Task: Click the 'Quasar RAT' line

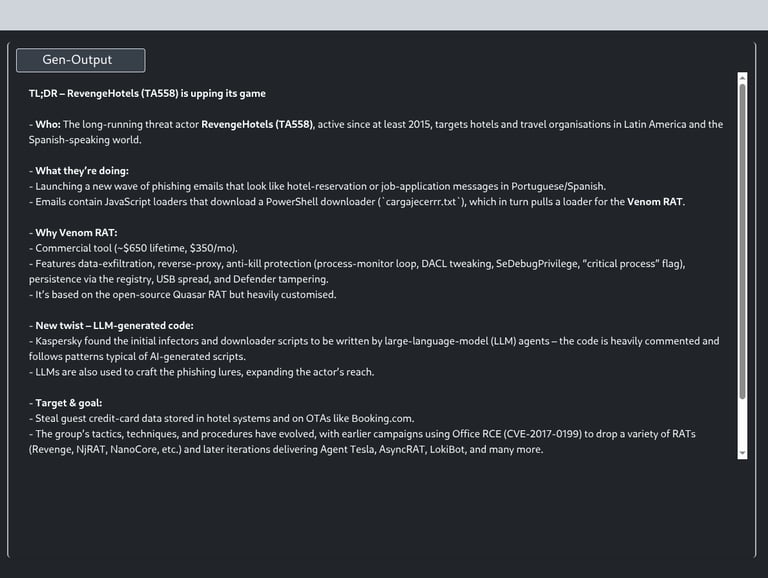Action: click(x=182, y=295)
